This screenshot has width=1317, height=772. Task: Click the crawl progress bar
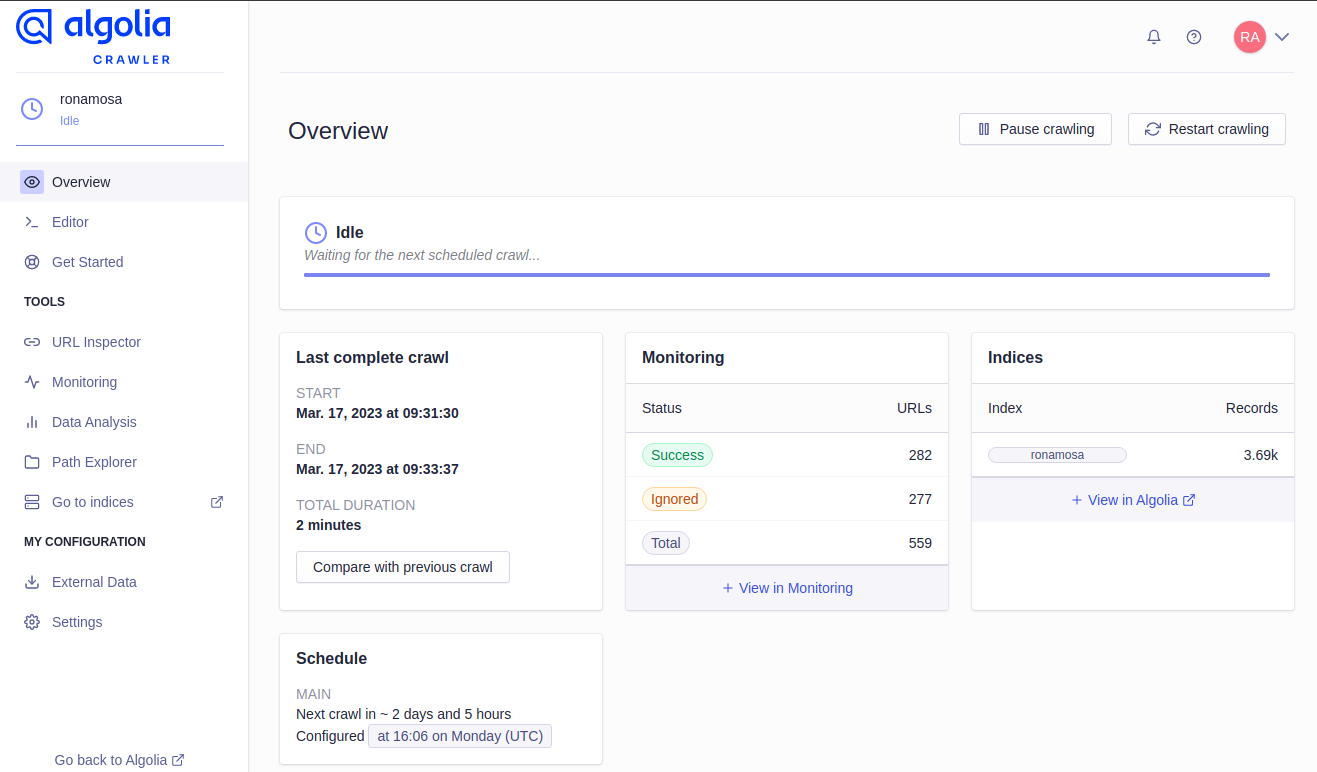[x=787, y=273]
